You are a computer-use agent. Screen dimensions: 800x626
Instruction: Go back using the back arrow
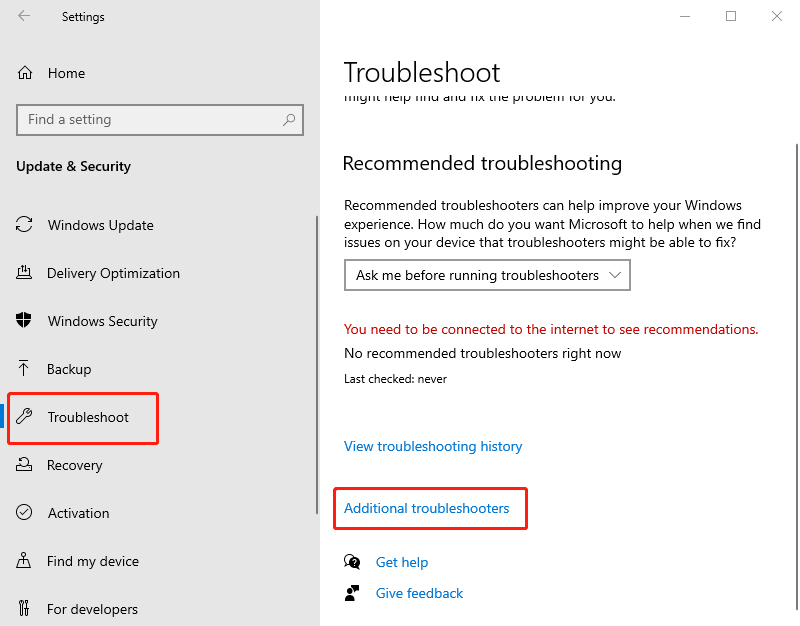(x=24, y=16)
